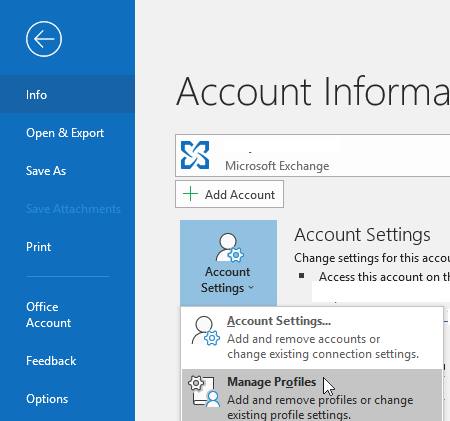450x421 pixels.
Task: Click the Account Settings... entry icon
Action: click(205, 330)
